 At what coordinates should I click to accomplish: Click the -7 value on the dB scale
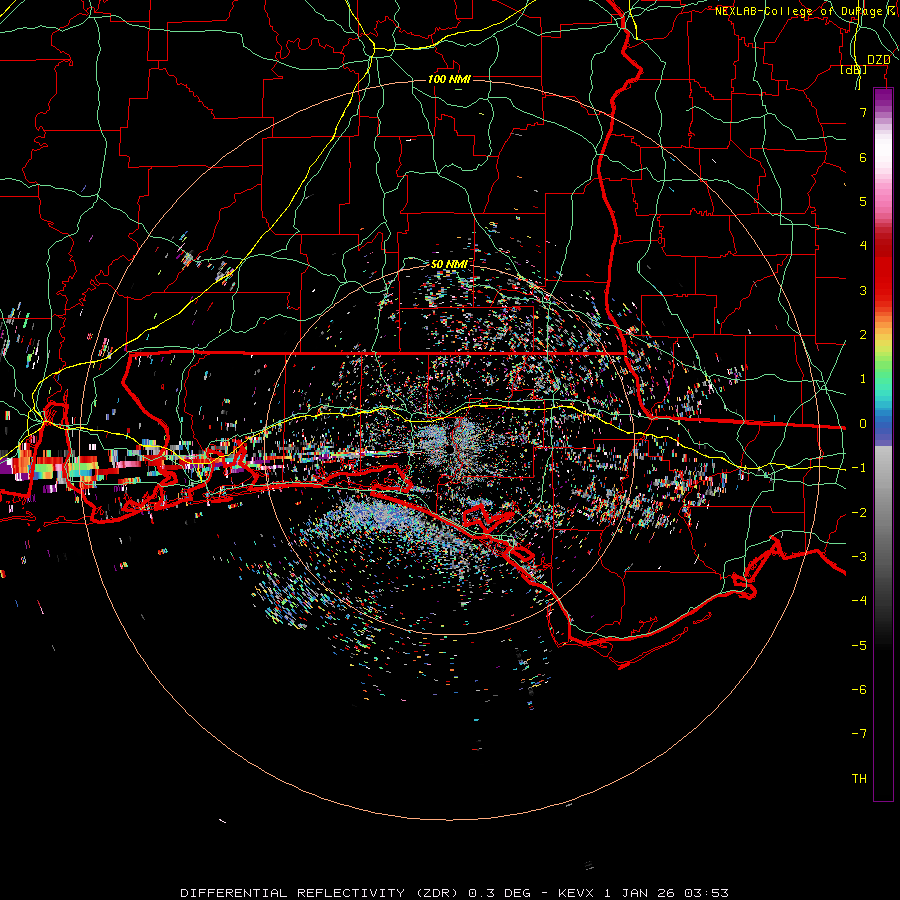coord(859,734)
